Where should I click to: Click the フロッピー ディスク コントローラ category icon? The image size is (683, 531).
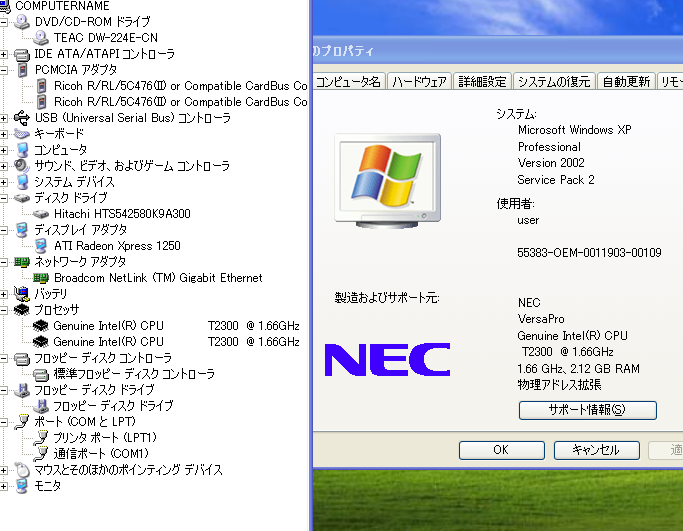coord(22,358)
